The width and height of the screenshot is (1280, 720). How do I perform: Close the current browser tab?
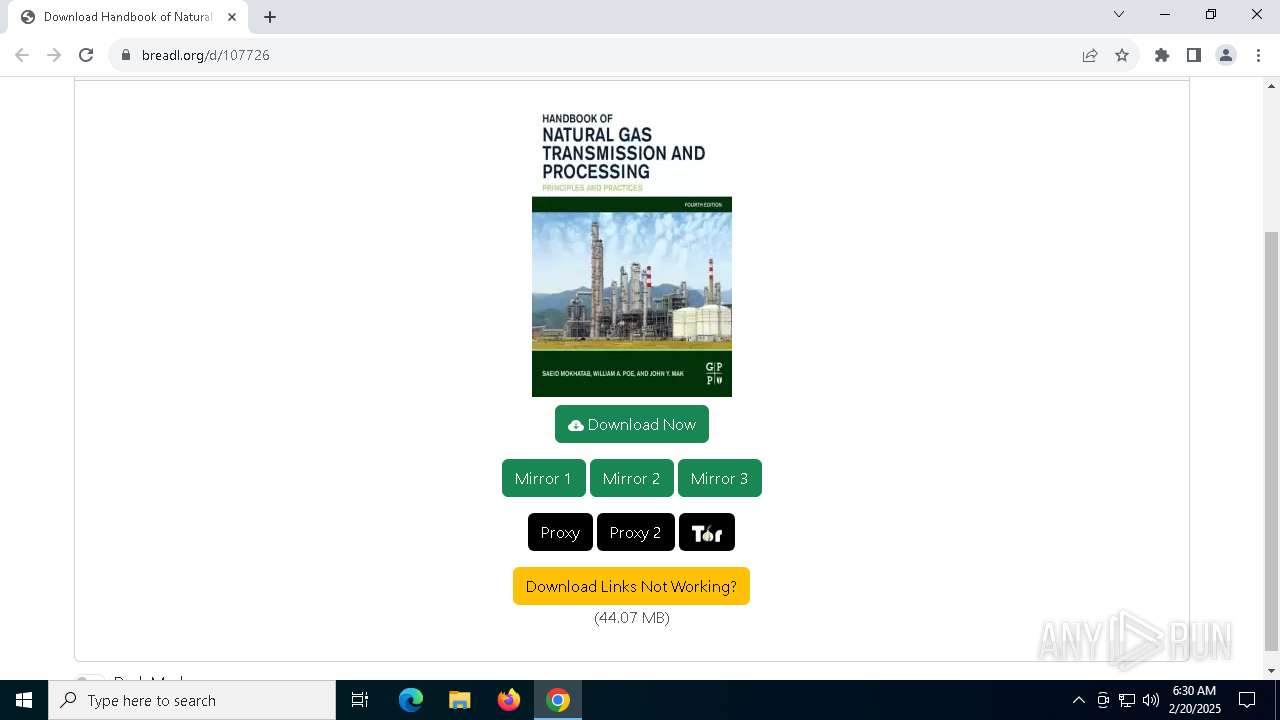click(232, 17)
